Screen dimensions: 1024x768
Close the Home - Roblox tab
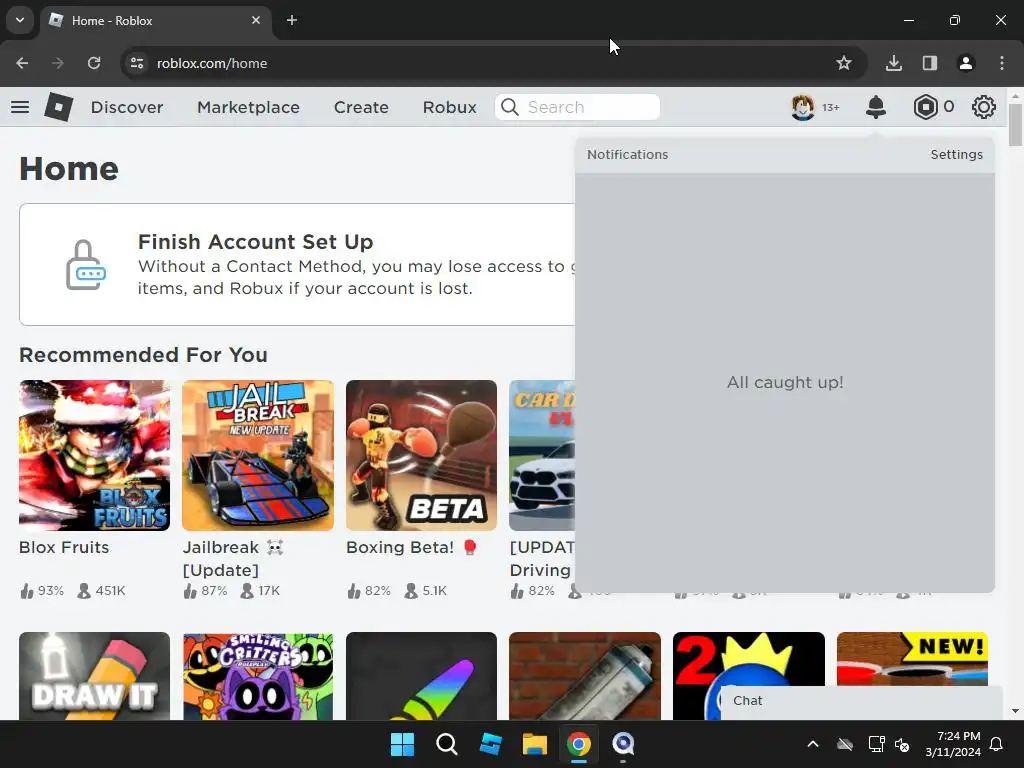256,20
